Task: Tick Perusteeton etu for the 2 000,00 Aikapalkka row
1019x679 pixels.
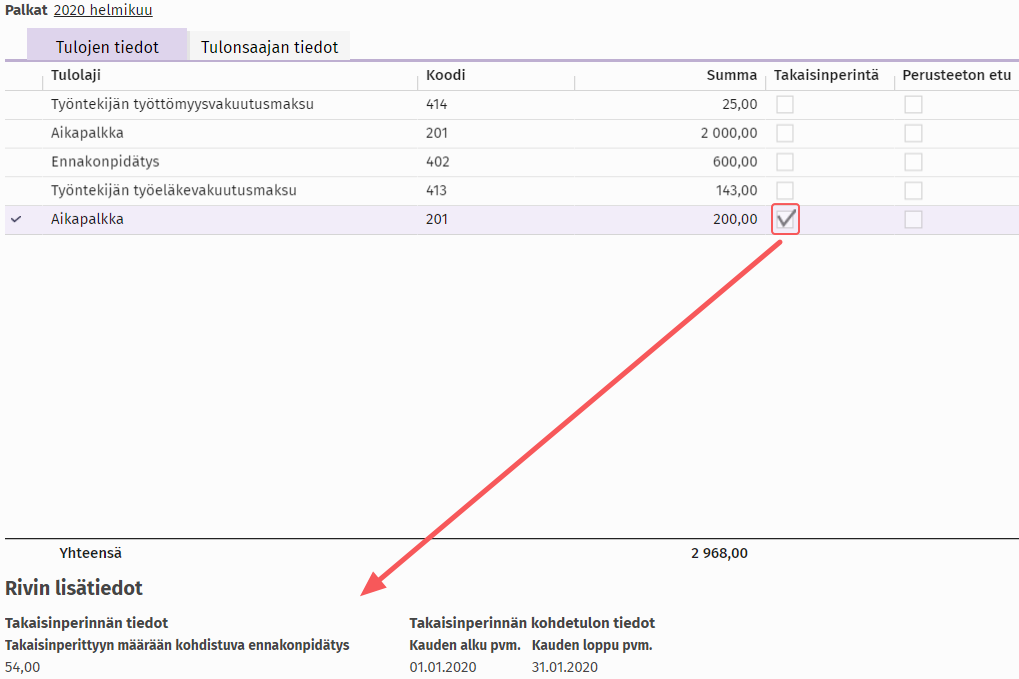Action: pyautogui.click(x=913, y=133)
